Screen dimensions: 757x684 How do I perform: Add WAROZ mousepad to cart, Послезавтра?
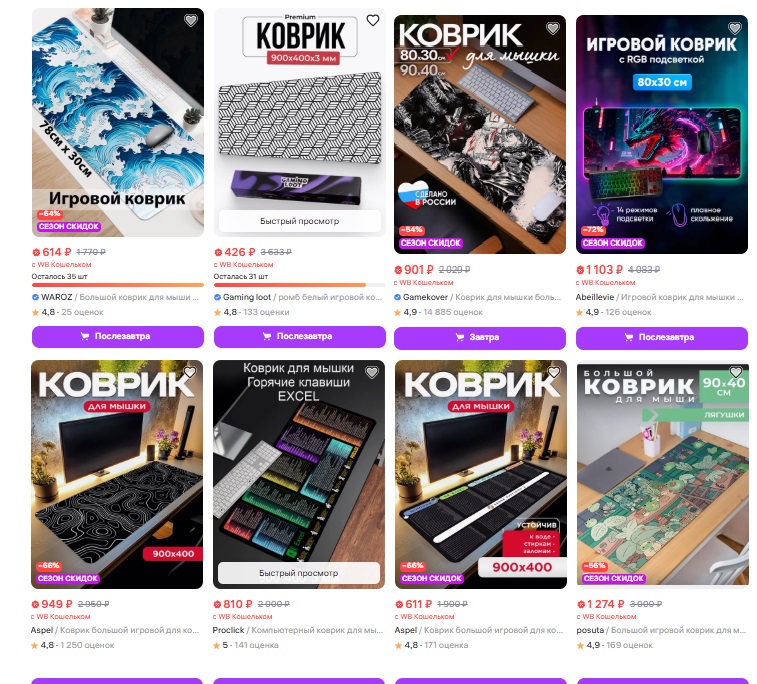pos(118,336)
